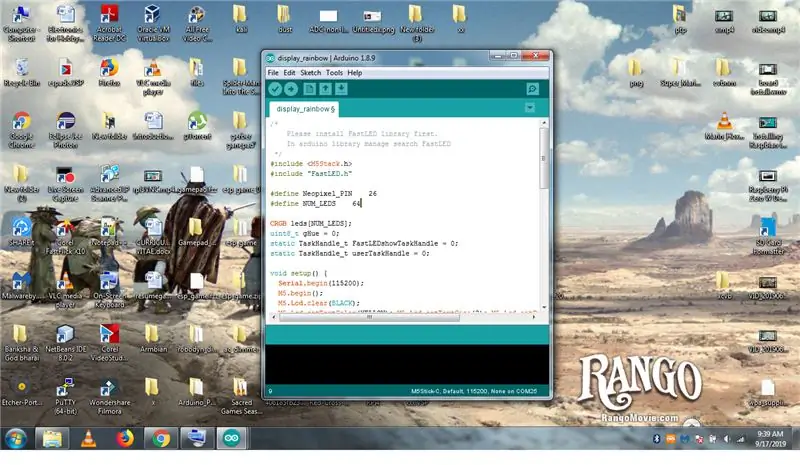
Task: Select the All Free Video Converter icon
Action: tap(197, 23)
